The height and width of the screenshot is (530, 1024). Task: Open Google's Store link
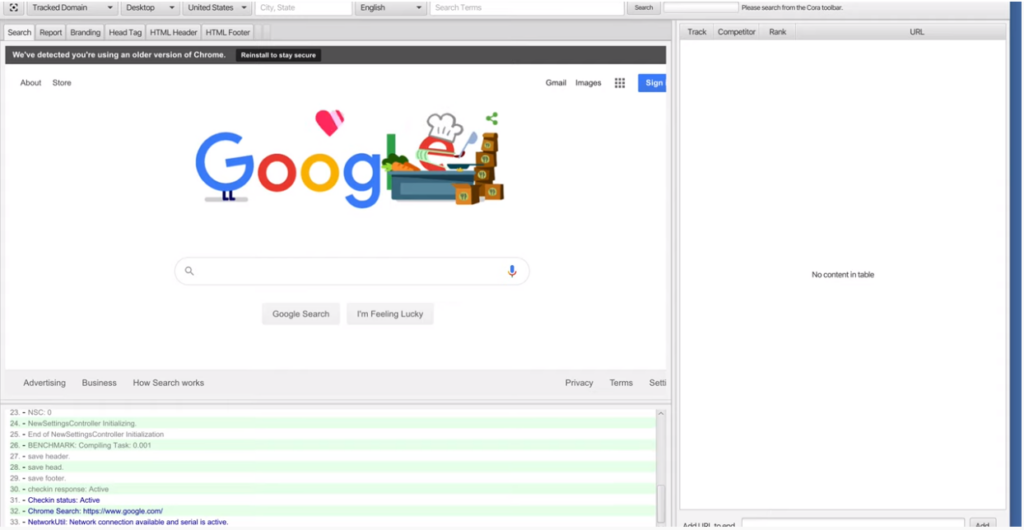62,83
